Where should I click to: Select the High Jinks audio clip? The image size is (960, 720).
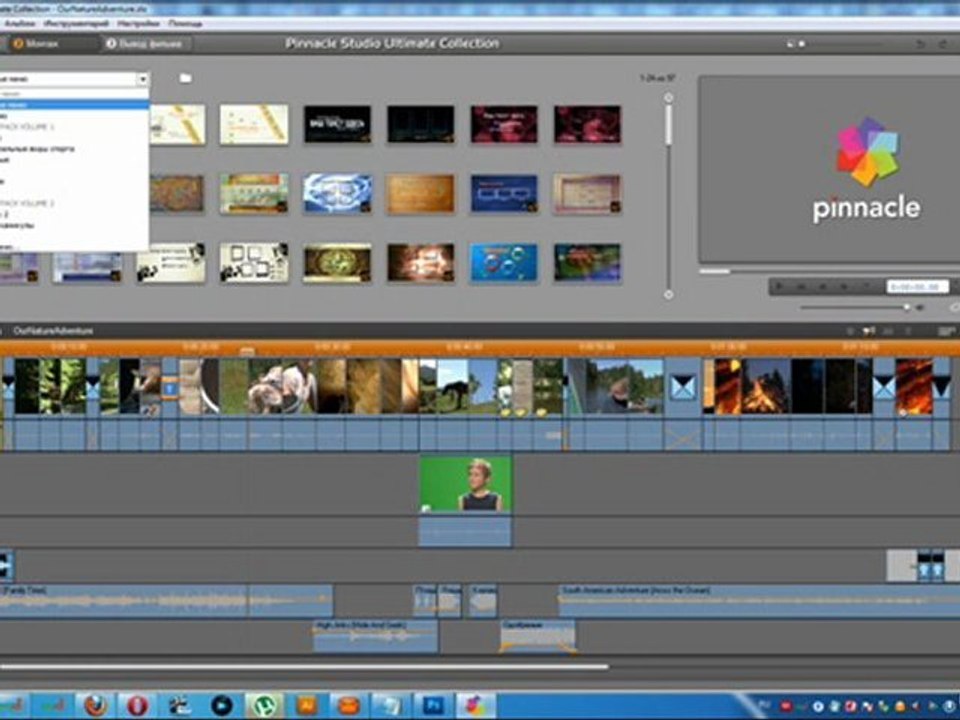[375, 636]
